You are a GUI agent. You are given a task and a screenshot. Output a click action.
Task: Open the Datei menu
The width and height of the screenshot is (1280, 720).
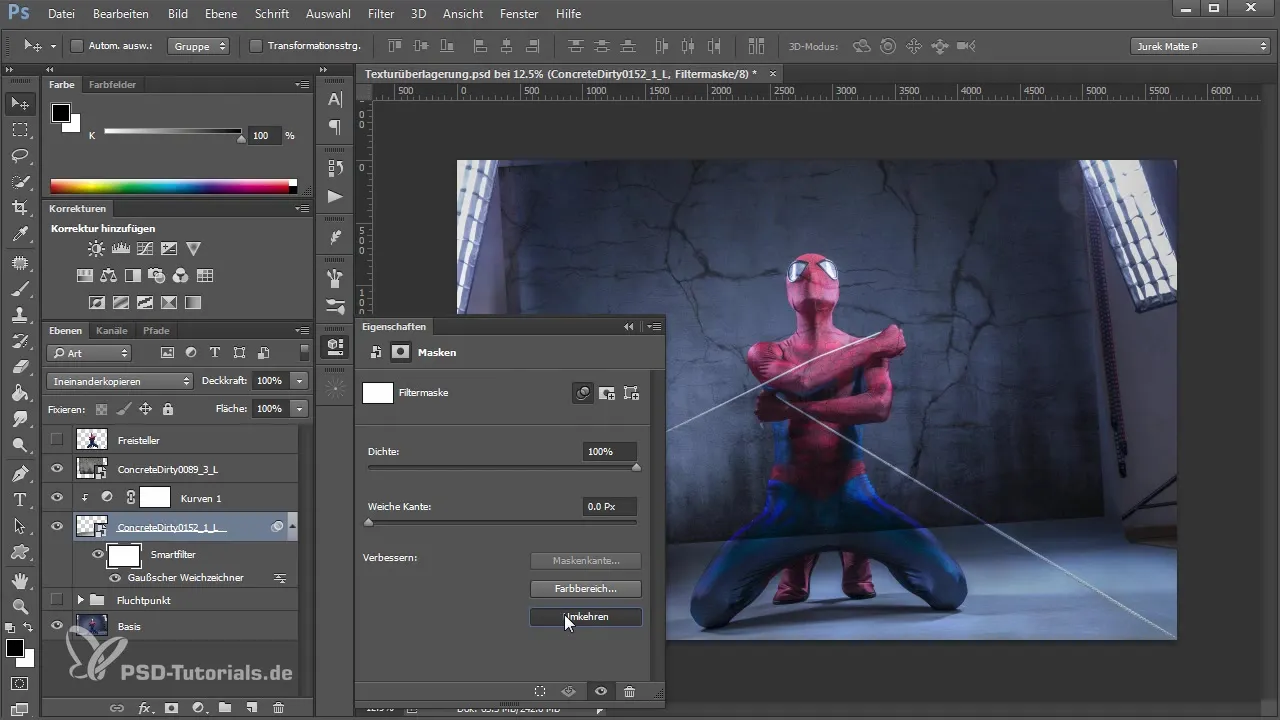point(61,14)
